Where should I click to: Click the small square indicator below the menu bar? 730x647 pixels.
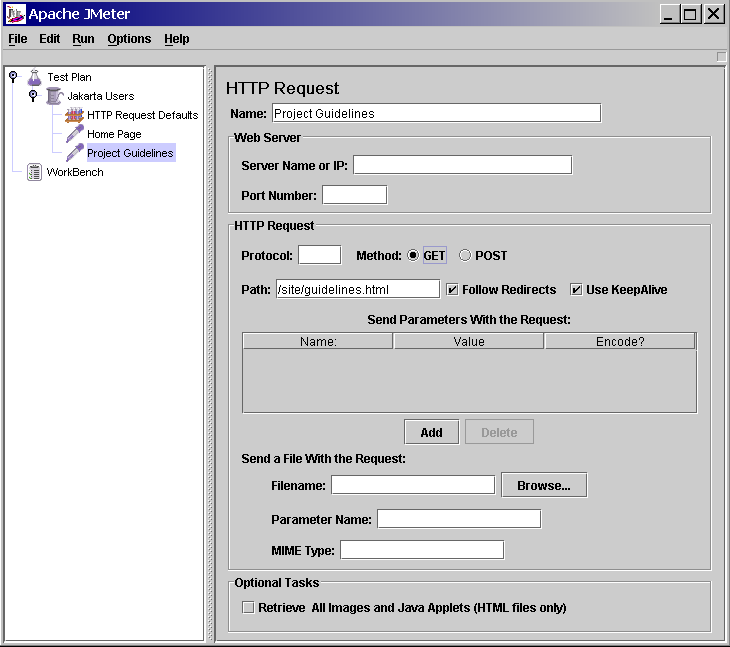[x=721, y=57]
